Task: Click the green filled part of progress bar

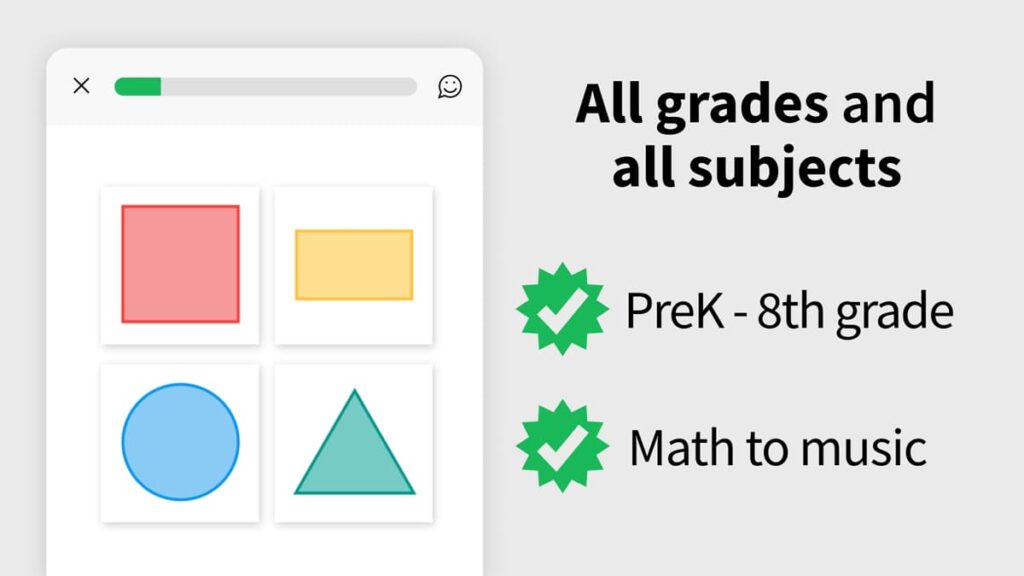Action: [138, 87]
